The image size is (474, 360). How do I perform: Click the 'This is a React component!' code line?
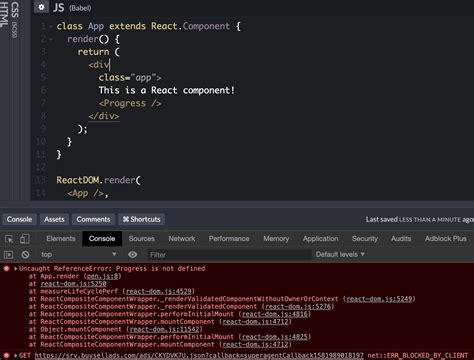point(166,90)
